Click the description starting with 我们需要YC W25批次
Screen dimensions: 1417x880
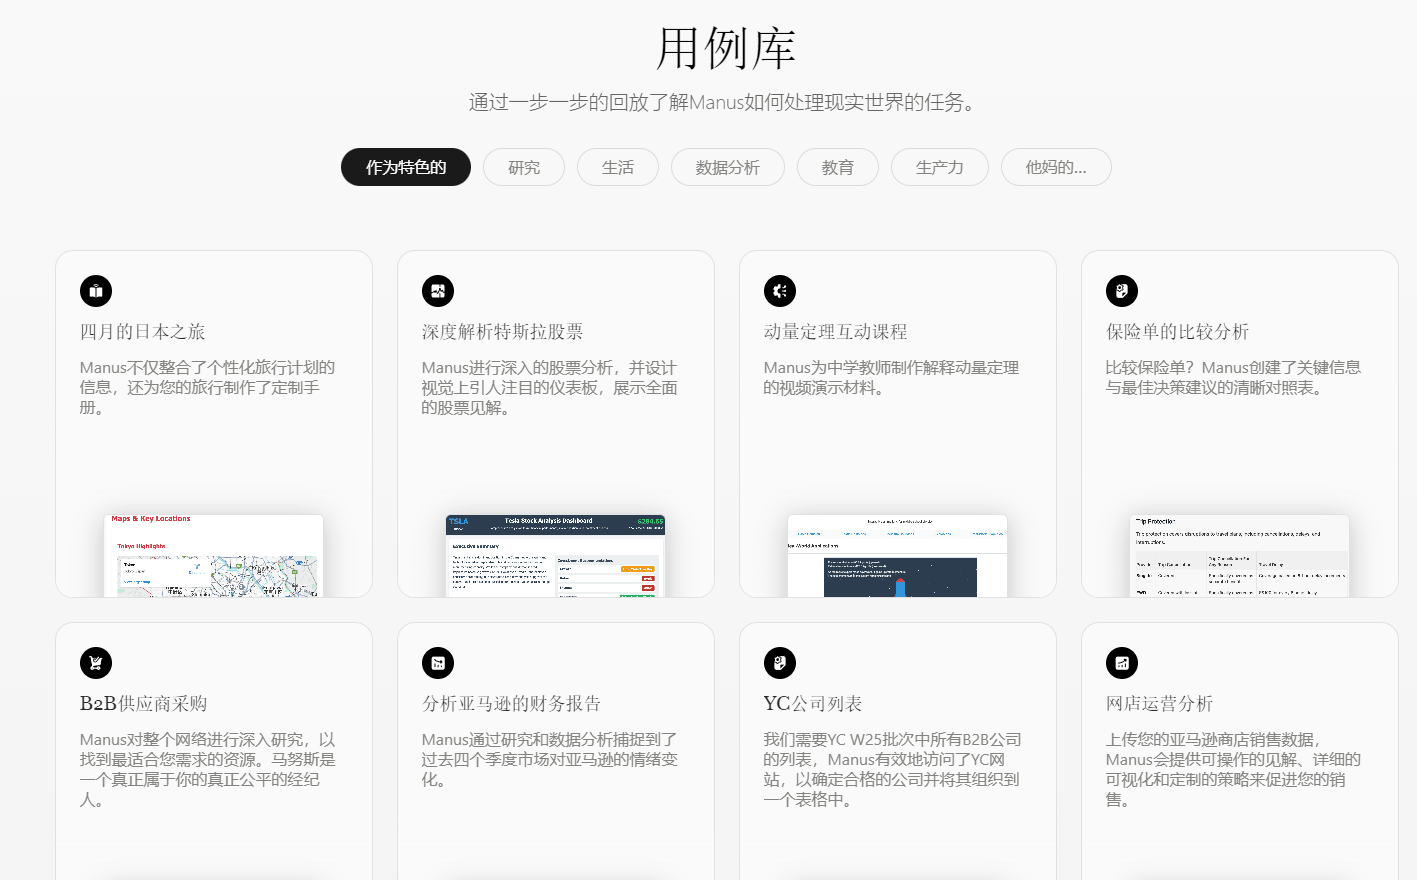[893, 770]
